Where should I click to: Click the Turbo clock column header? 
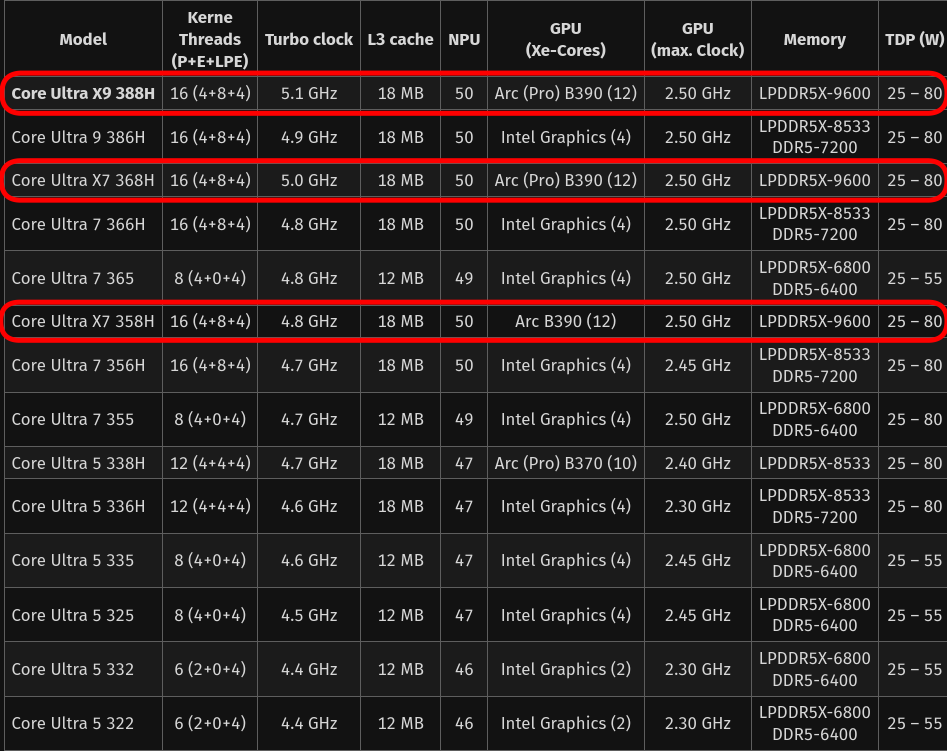point(309,39)
